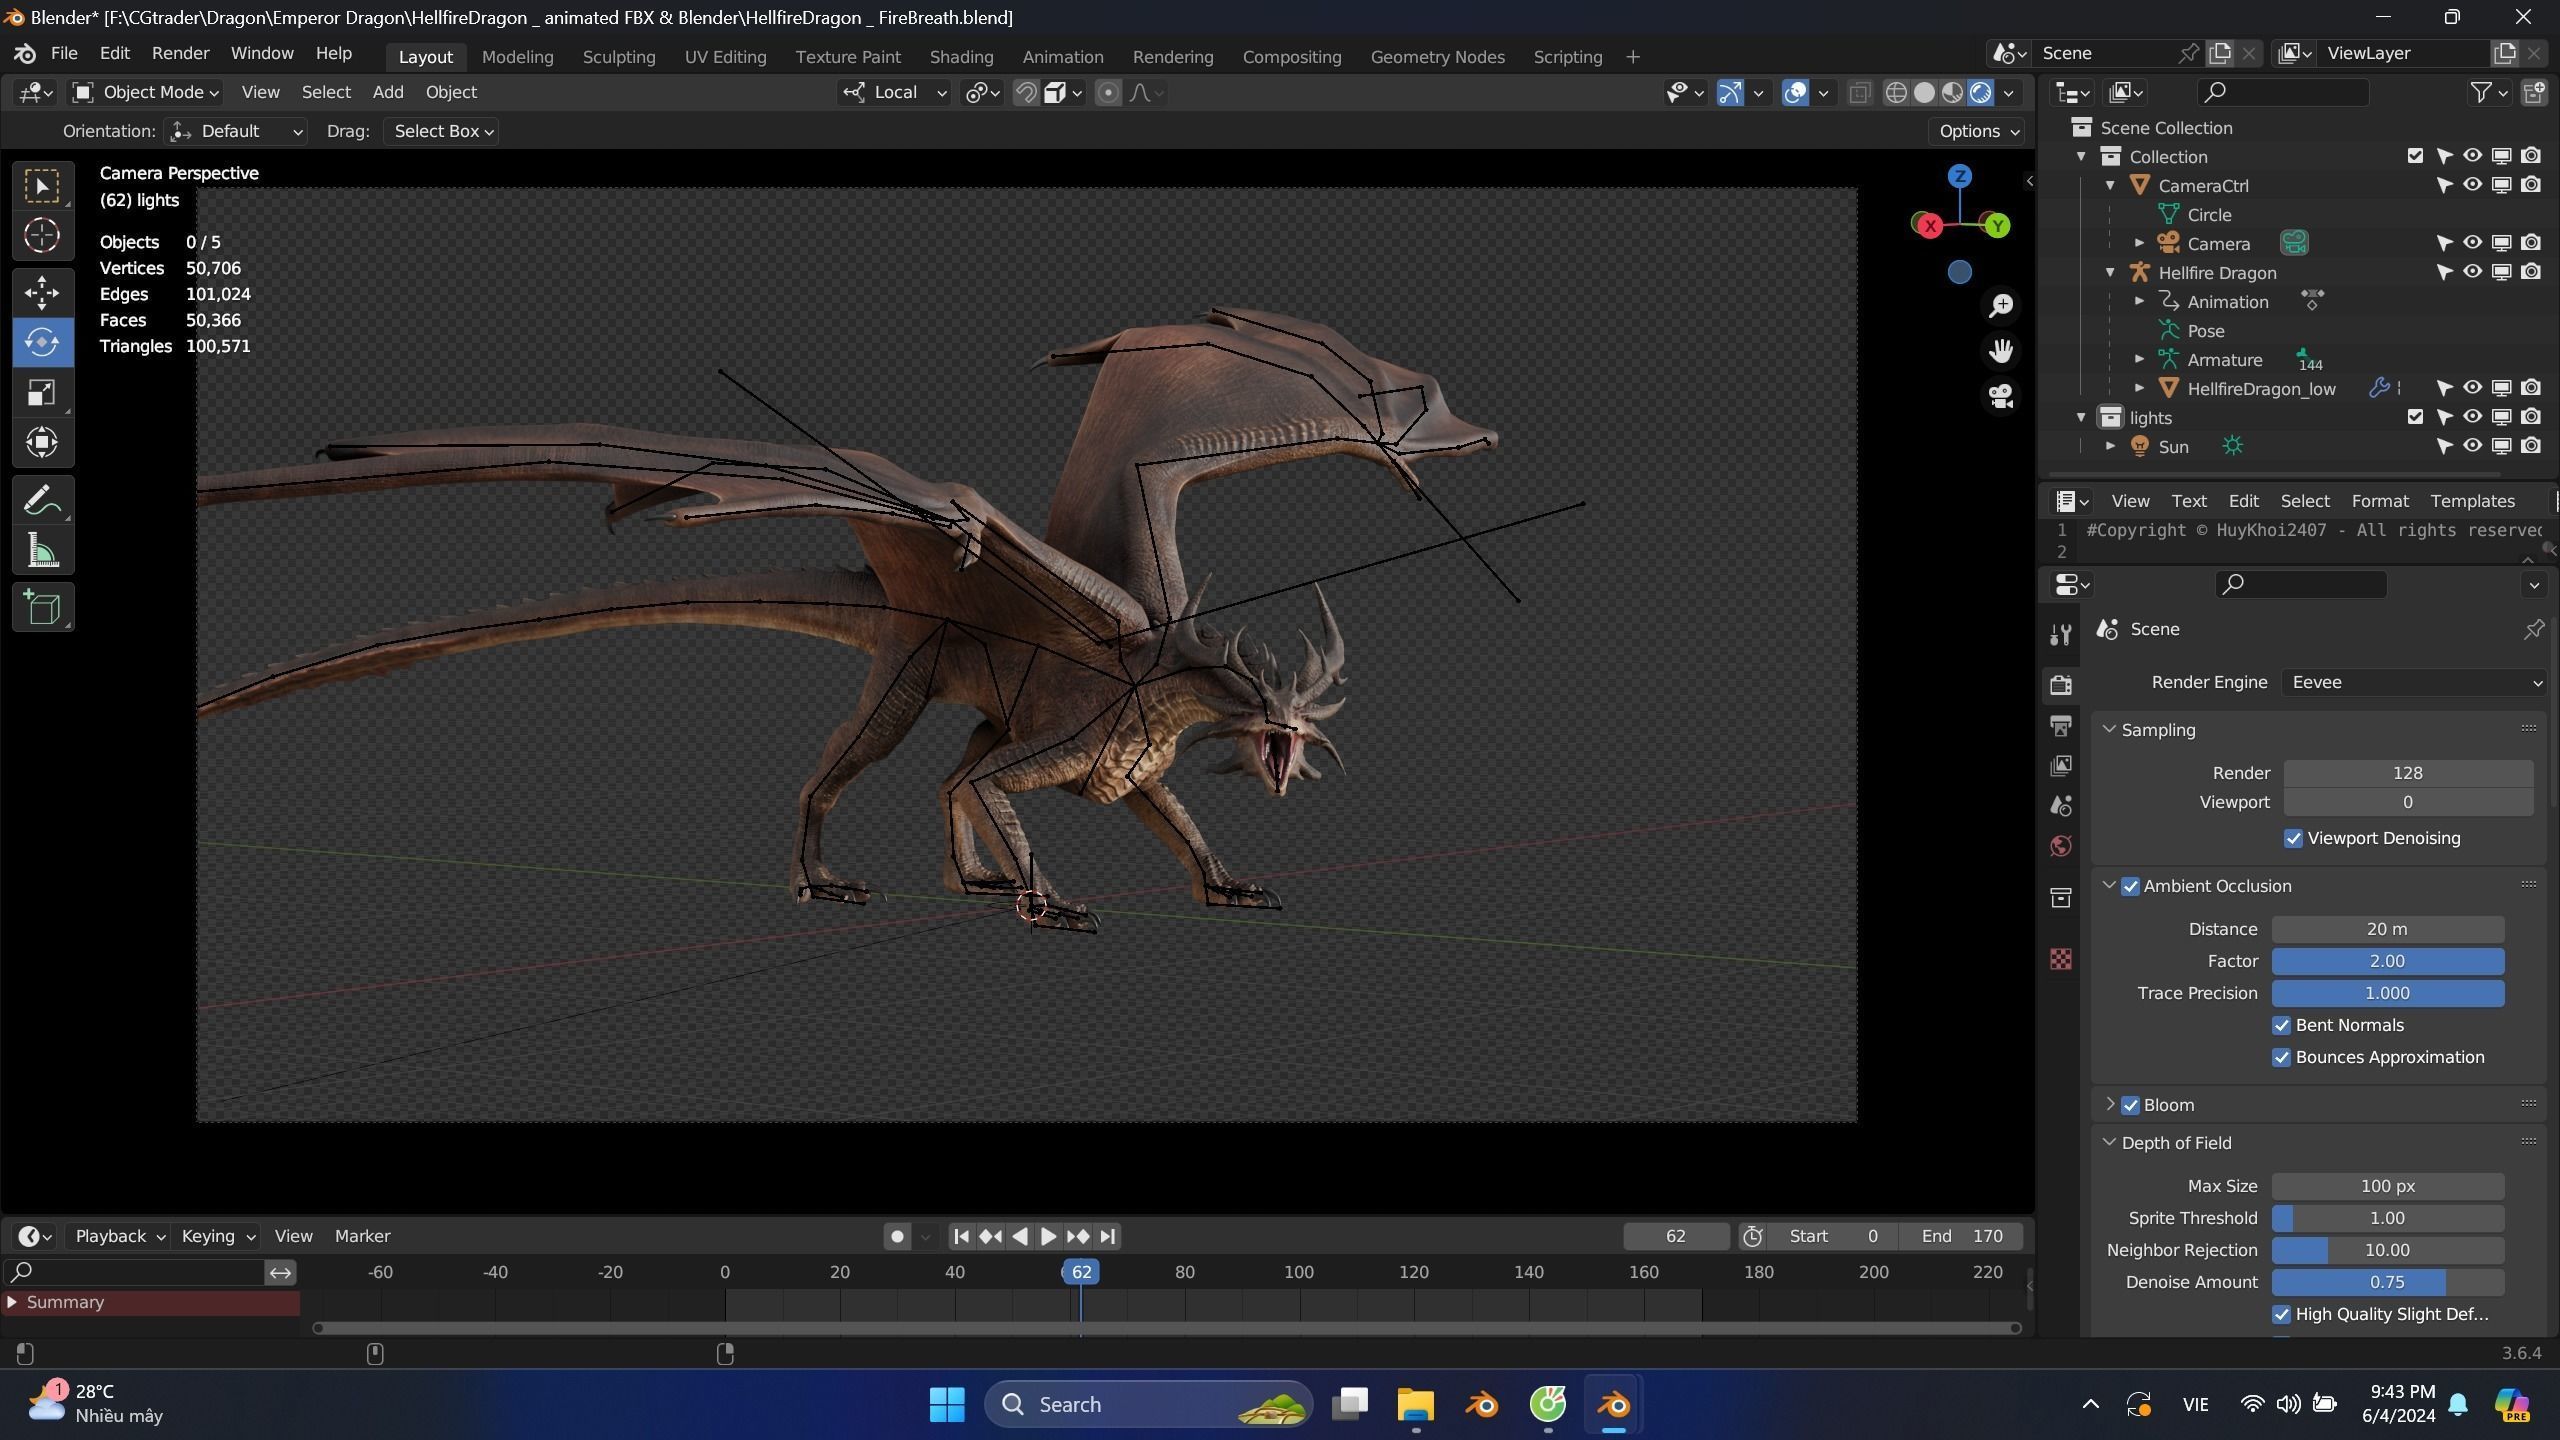2560x1440 pixels.
Task: Toggle viewport visibility of HellfireDragon_low
Action: (x=2473, y=388)
